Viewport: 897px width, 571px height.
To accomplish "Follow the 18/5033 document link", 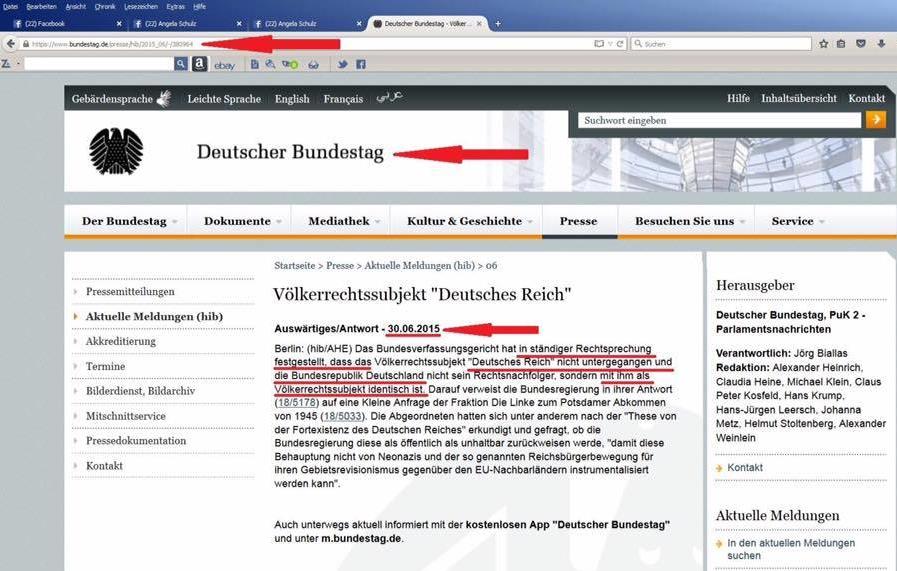I will tap(342, 416).
